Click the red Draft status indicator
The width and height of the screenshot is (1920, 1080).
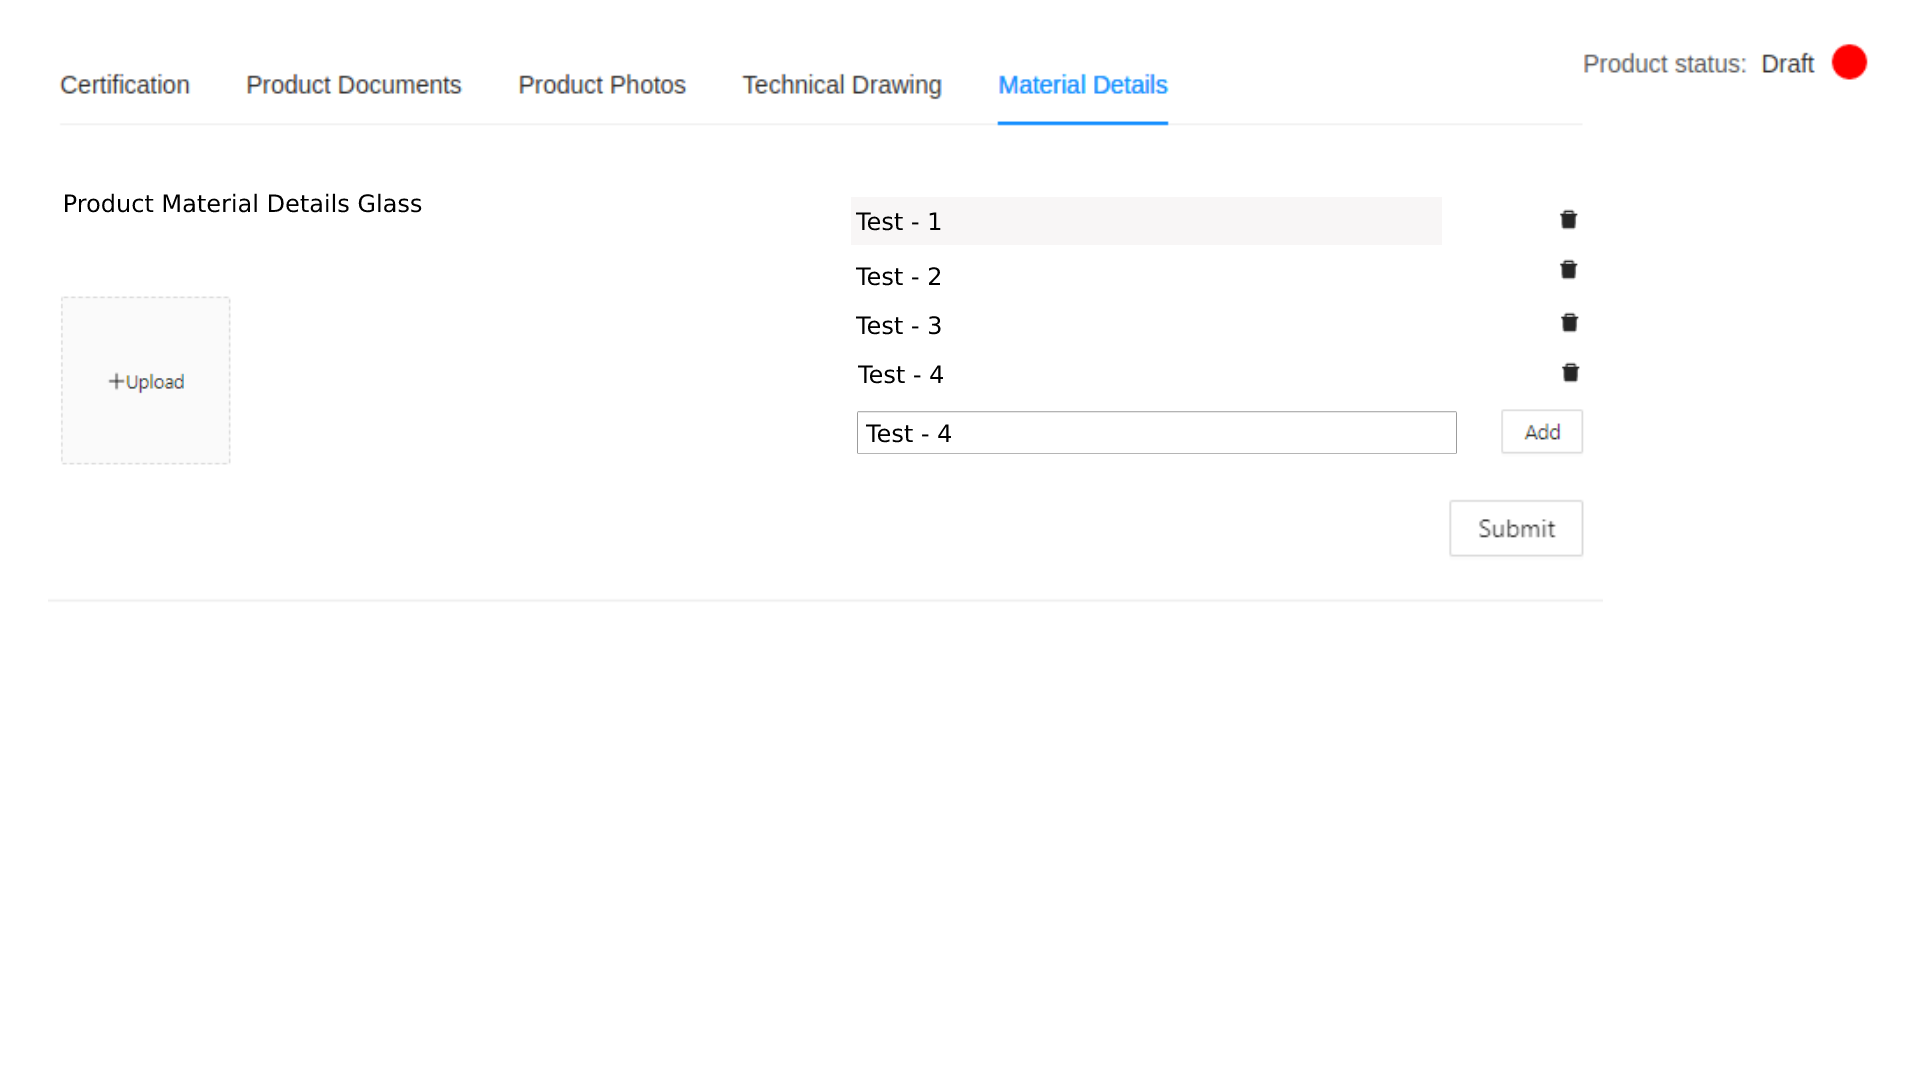1849,62
